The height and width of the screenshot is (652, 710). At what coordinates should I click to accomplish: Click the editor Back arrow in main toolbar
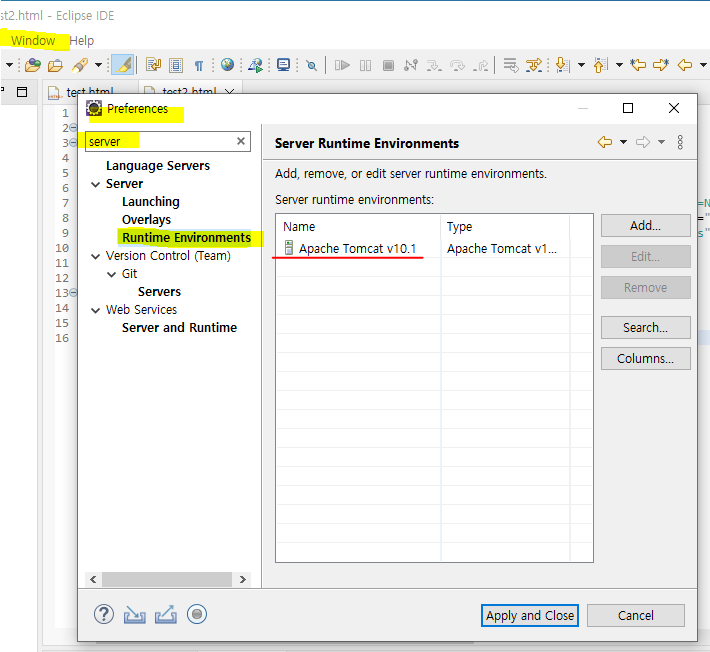point(685,65)
